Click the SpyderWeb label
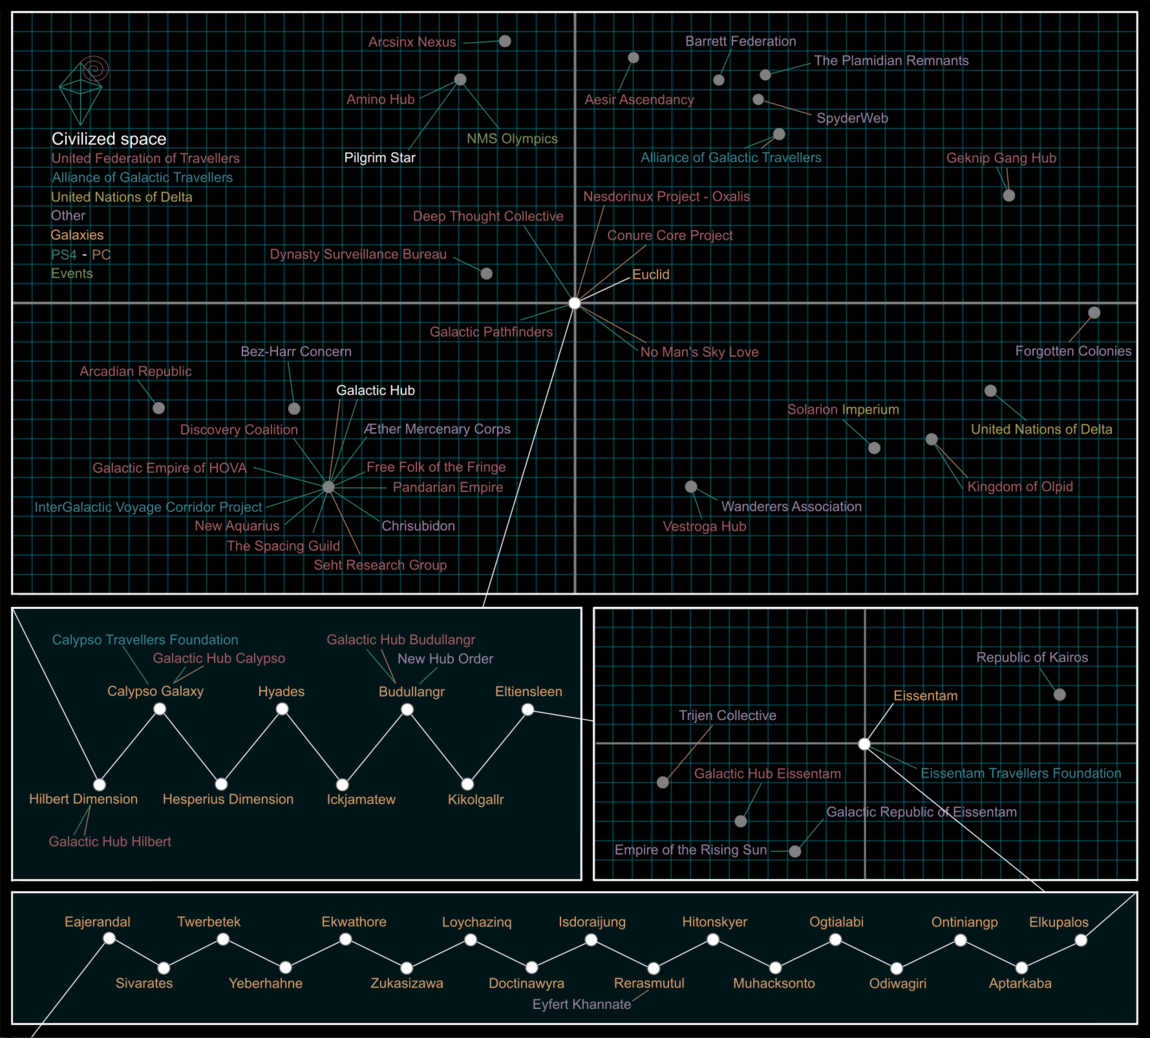This screenshot has width=1150, height=1038. click(x=852, y=118)
